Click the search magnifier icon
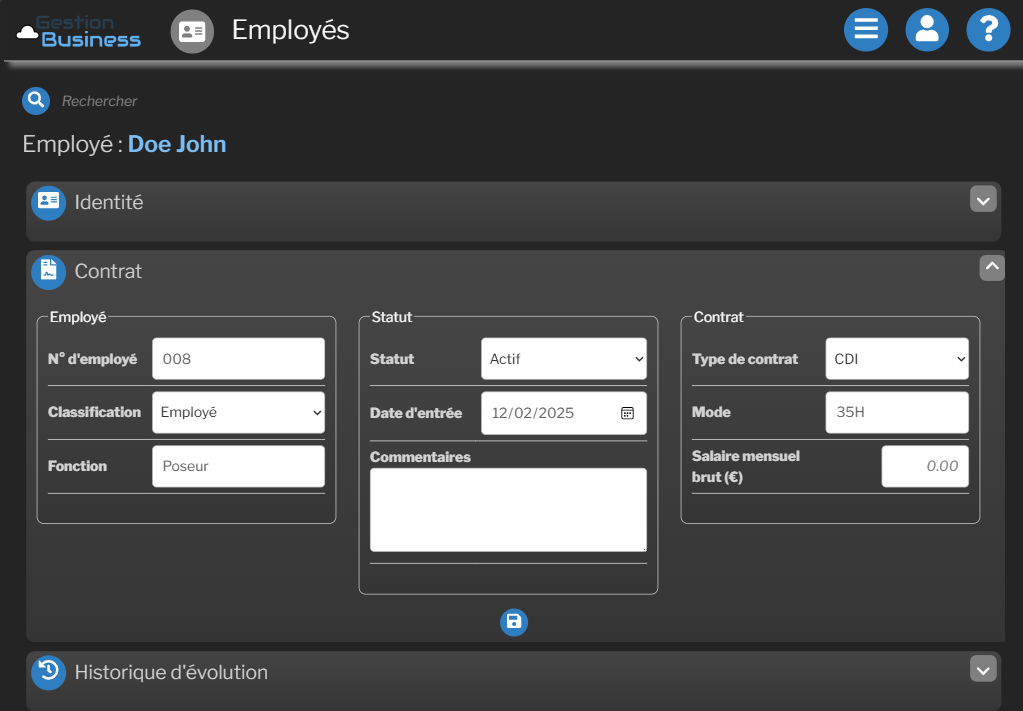This screenshot has height=711, width=1023. click(36, 100)
